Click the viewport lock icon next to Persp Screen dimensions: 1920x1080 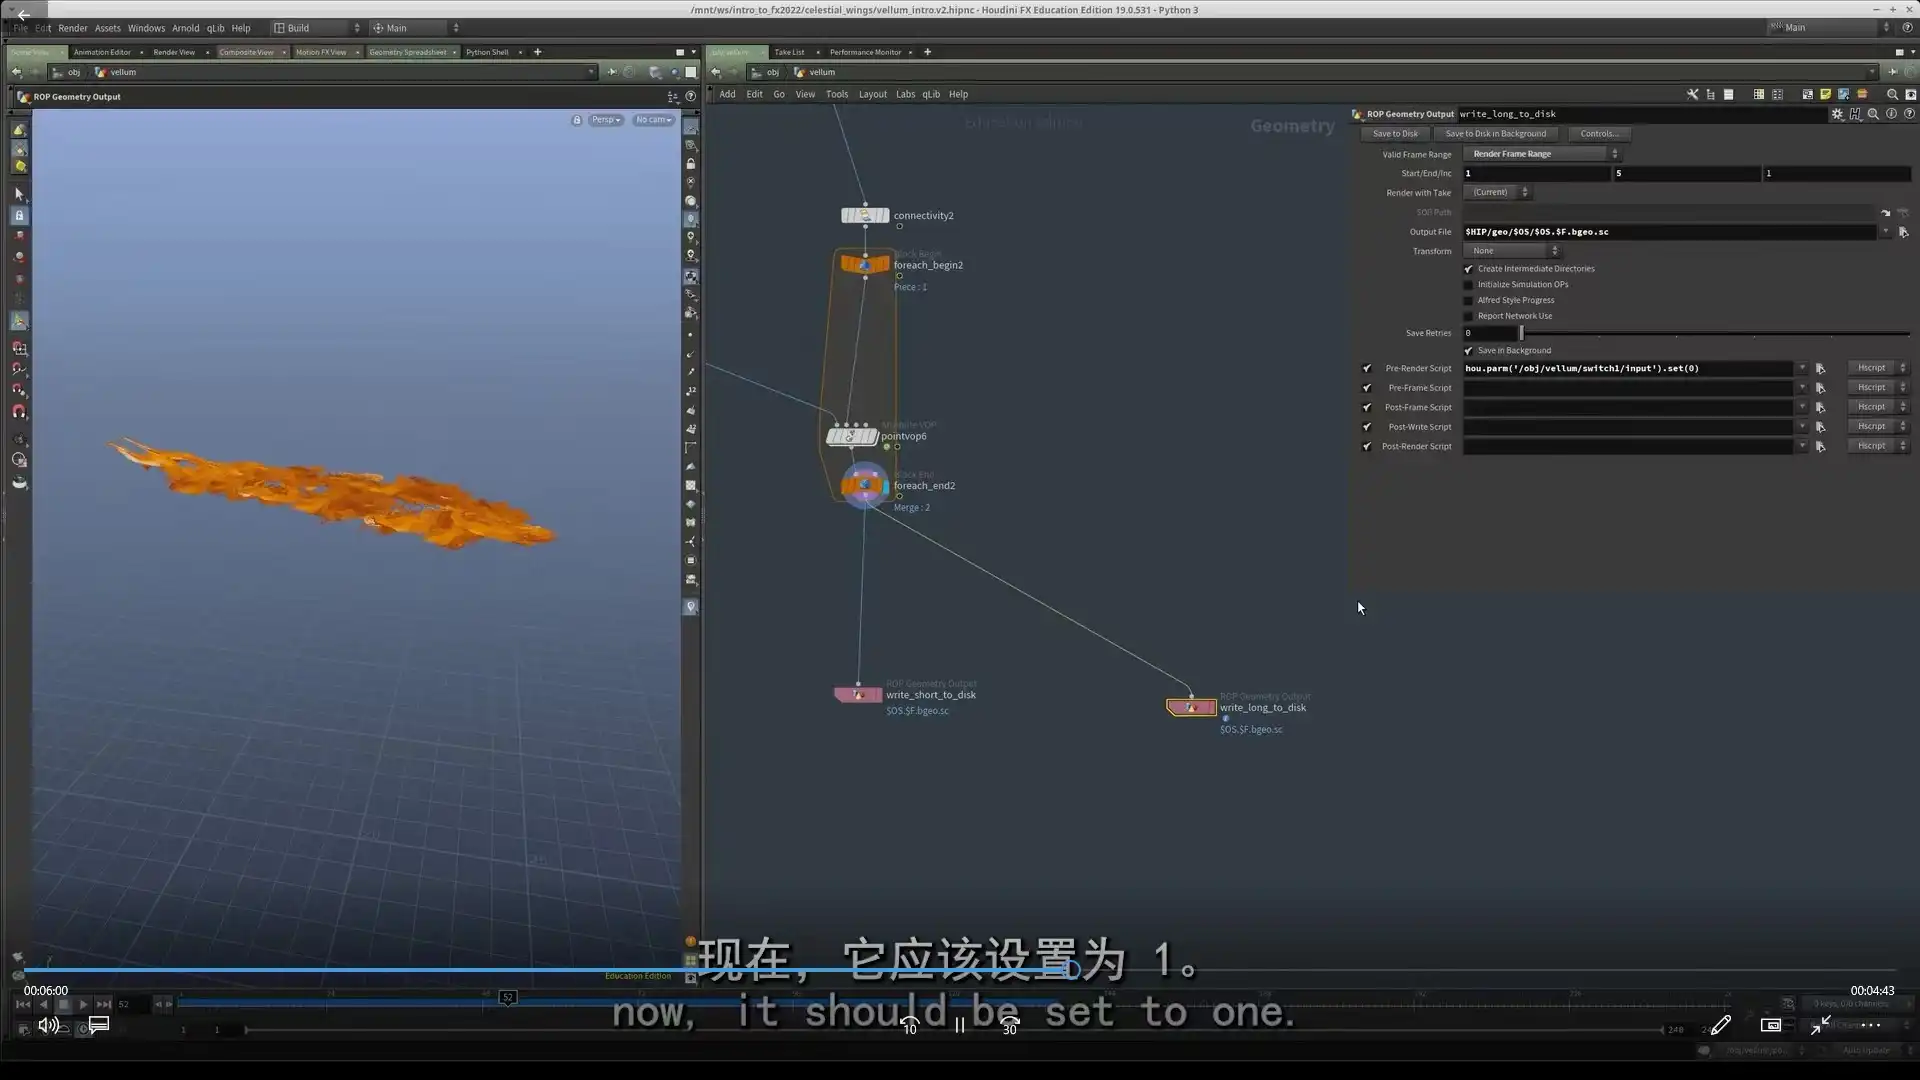[577, 120]
